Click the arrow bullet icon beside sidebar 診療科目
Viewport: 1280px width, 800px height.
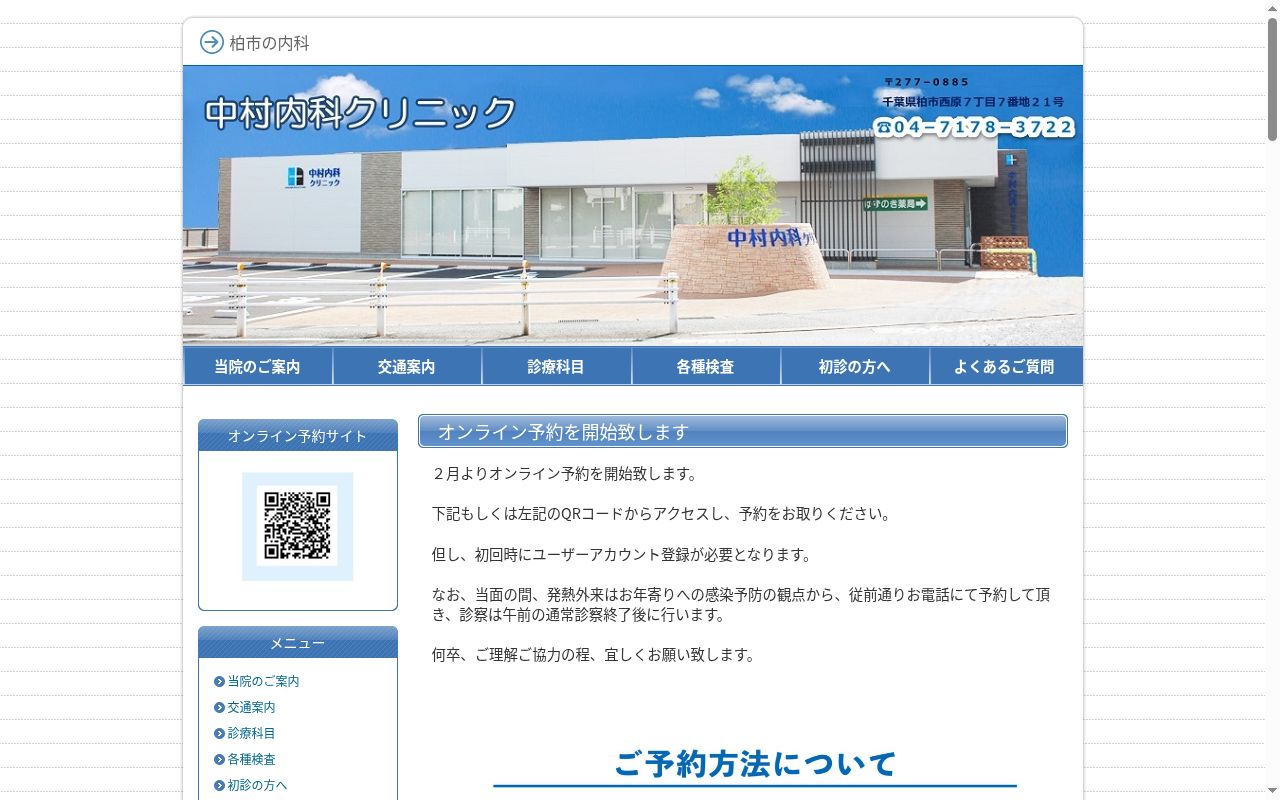219,733
